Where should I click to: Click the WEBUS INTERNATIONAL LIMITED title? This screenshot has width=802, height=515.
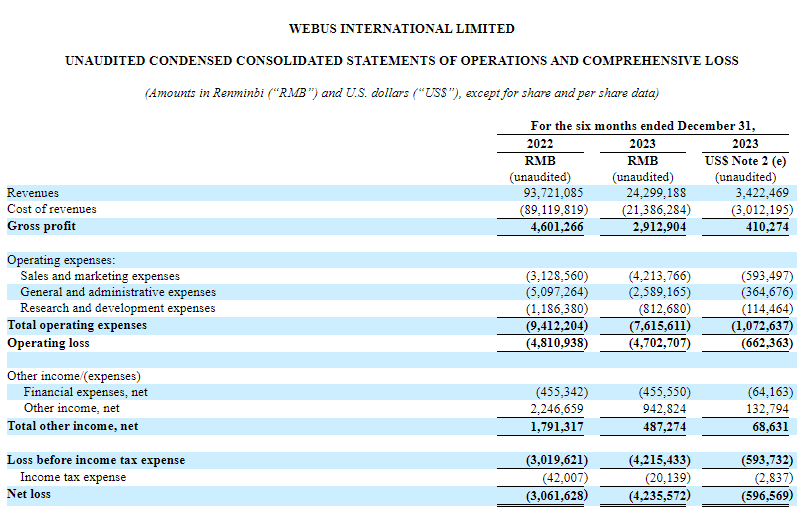click(401, 29)
